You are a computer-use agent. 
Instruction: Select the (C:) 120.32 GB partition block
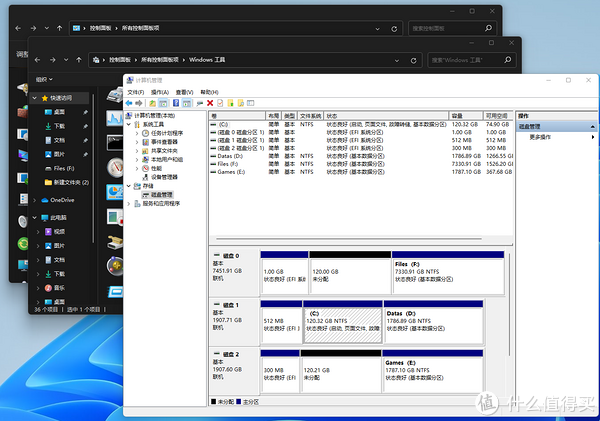(342, 321)
